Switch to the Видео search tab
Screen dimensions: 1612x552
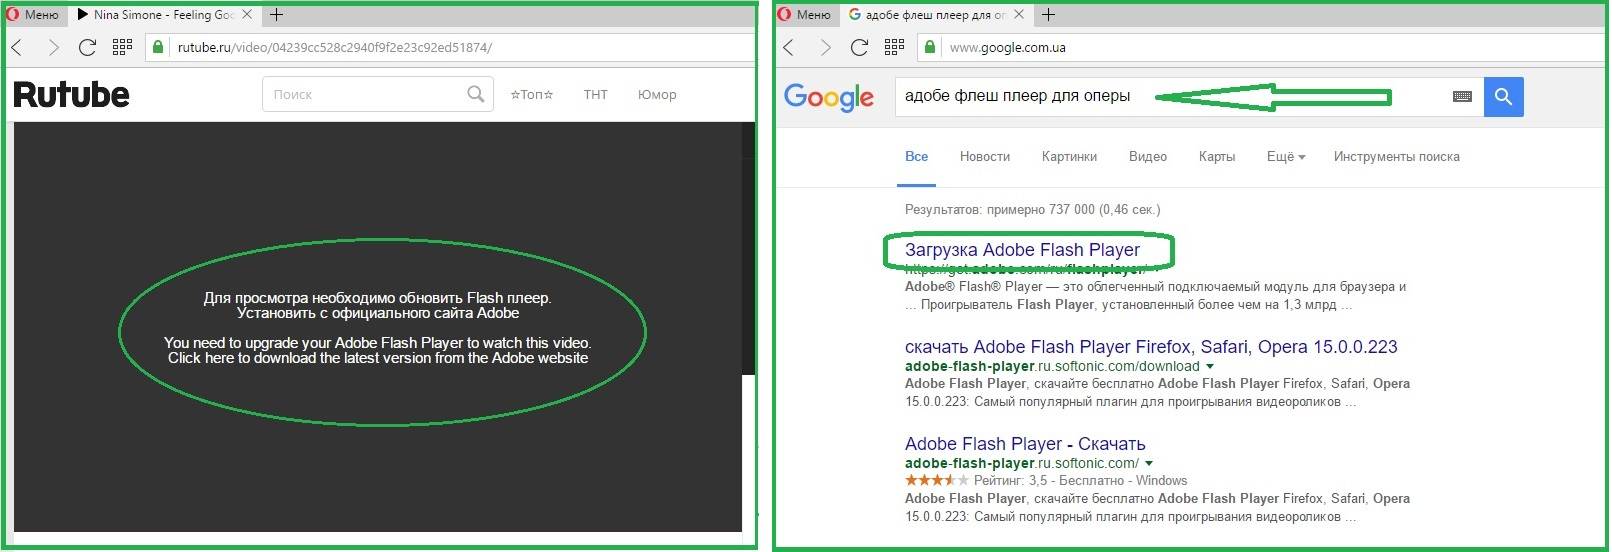pyautogui.click(x=1147, y=157)
